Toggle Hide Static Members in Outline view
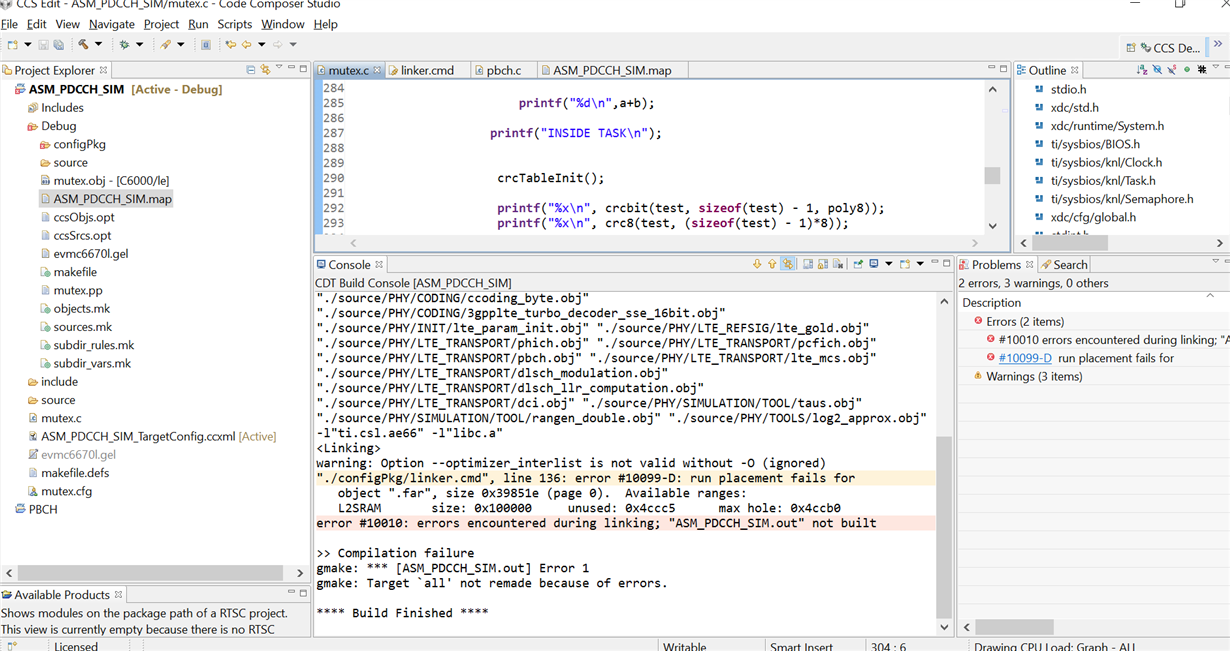Image resolution: width=1230 pixels, height=651 pixels. [x=1172, y=70]
